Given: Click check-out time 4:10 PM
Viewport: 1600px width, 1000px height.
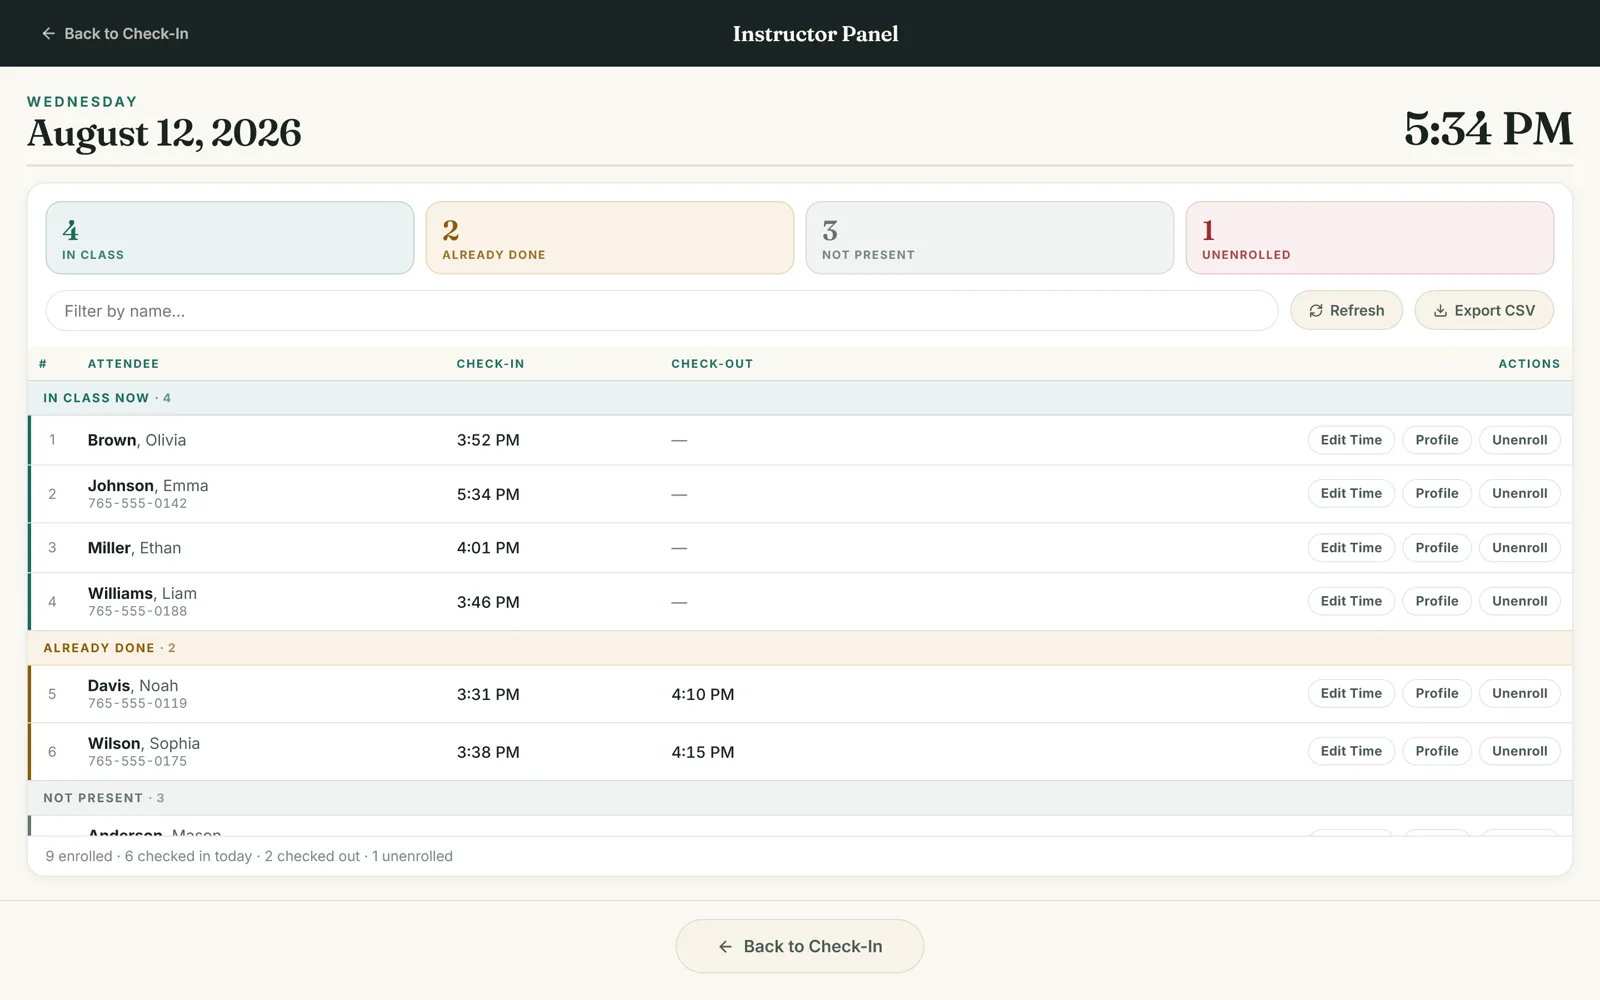Looking at the screenshot, I should [703, 694].
